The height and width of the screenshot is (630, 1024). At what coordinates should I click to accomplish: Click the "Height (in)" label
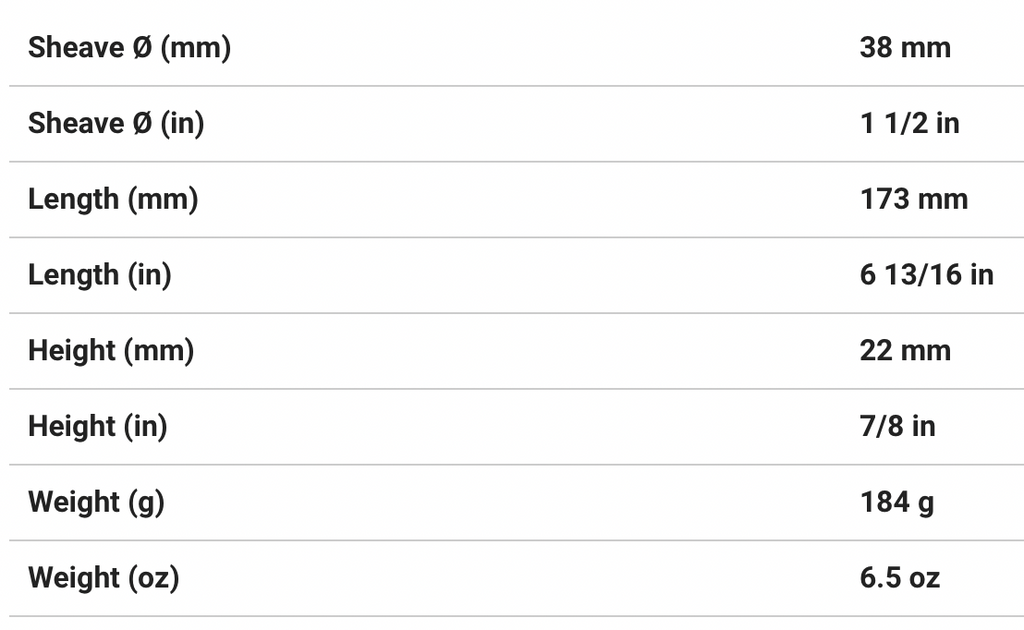coord(98,427)
